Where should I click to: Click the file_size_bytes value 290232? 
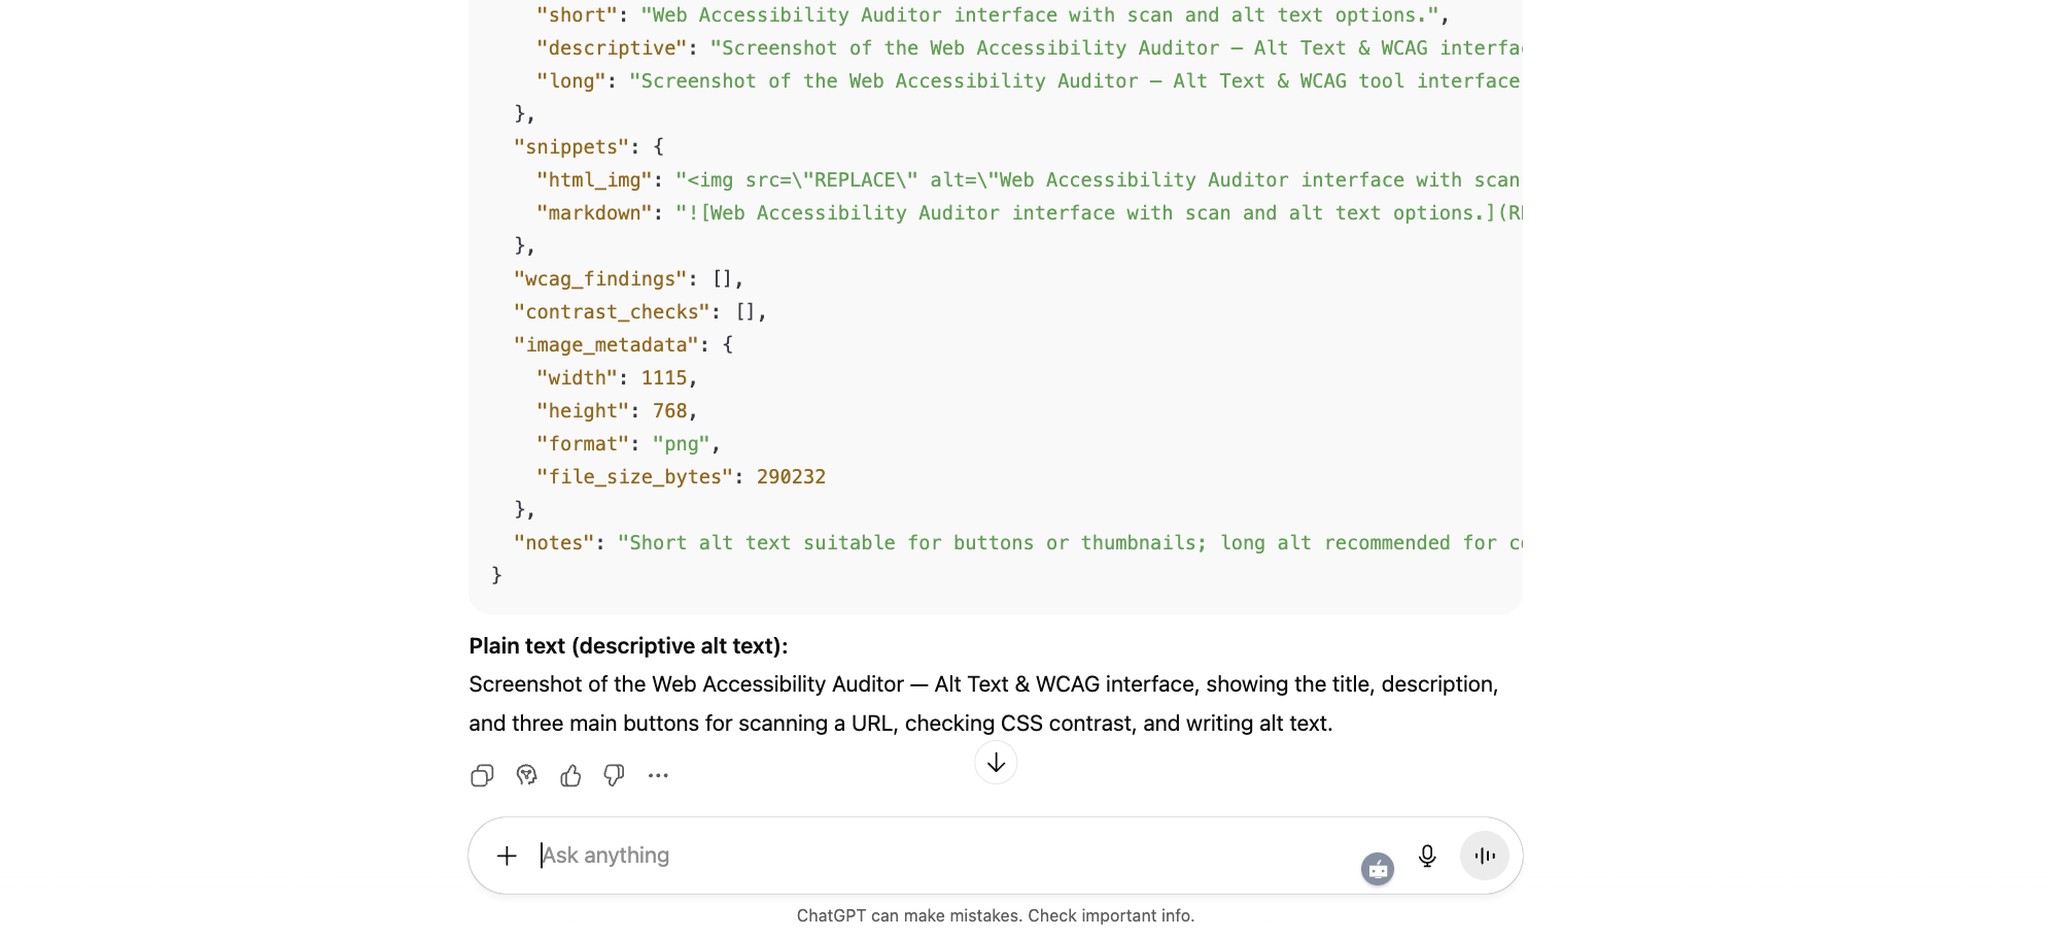[x=791, y=477]
